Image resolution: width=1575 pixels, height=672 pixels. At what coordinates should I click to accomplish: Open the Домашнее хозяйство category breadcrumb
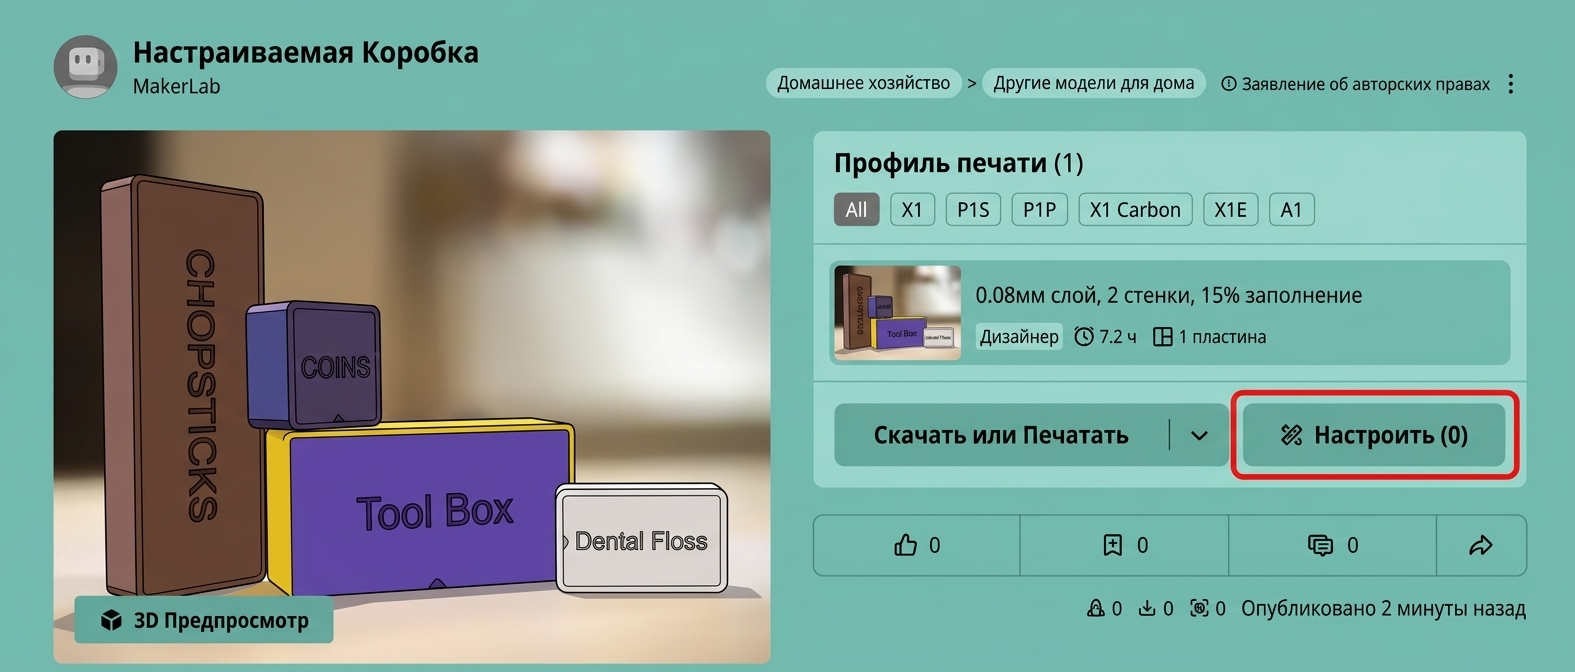[864, 83]
